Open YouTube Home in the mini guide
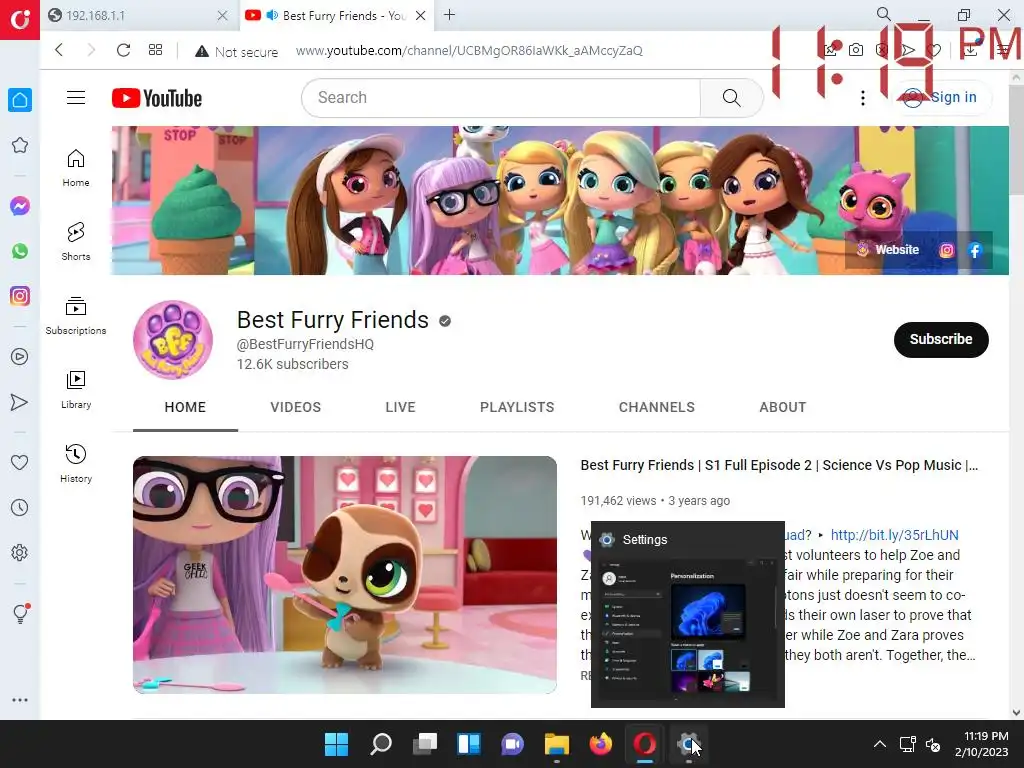The height and width of the screenshot is (768, 1024). (x=76, y=168)
